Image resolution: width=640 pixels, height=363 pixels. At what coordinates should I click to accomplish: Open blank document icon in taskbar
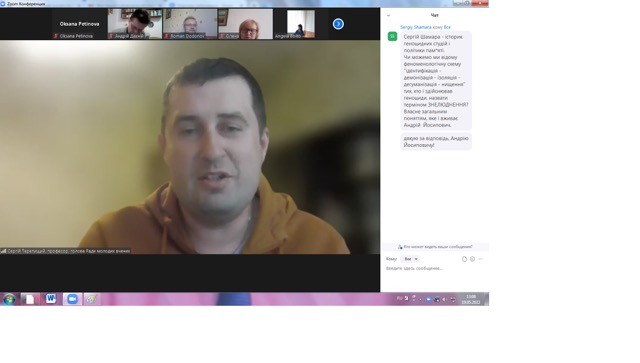[30, 299]
